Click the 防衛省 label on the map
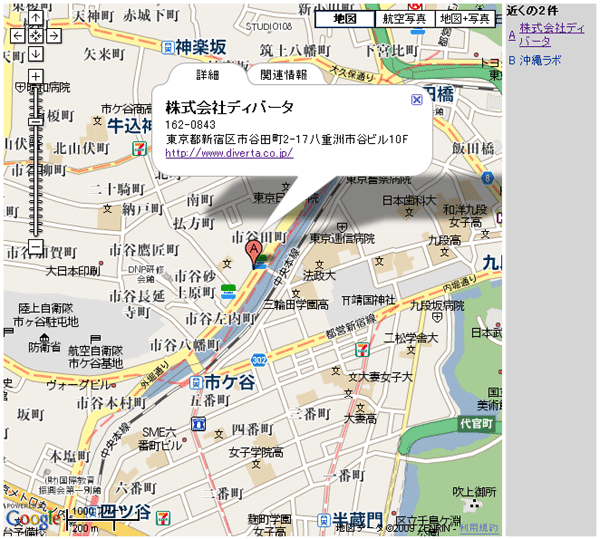This screenshot has width=600, height=539. tap(44, 347)
